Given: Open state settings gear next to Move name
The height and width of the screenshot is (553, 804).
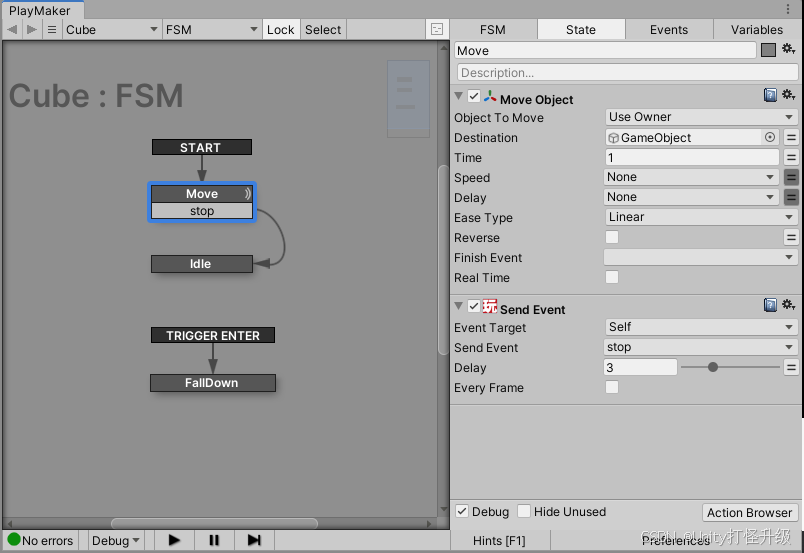Looking at the screenshot, I should point(789,49).
